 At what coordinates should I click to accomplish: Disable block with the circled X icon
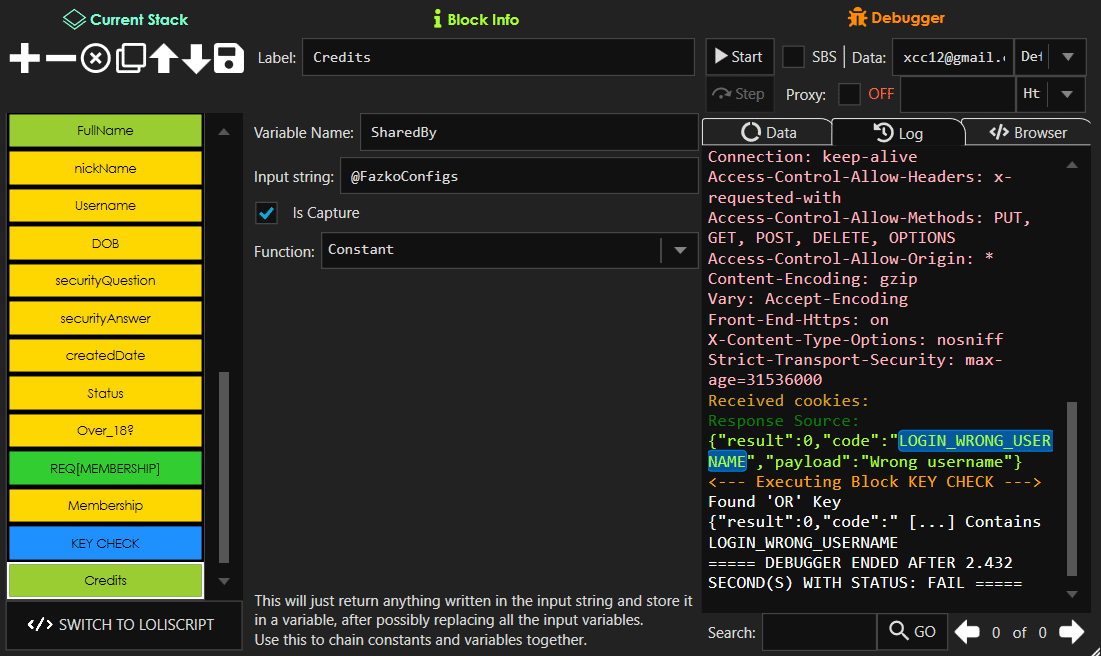tap(94, 59)
